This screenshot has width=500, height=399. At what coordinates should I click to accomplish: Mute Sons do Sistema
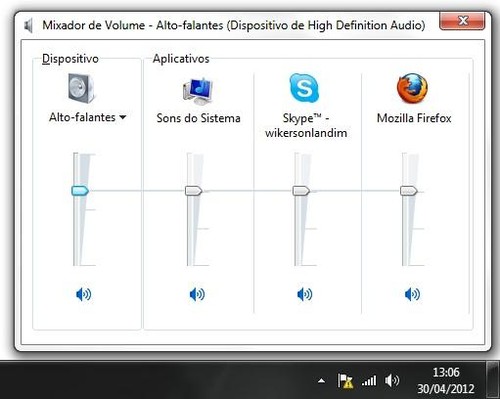(197, 294)
